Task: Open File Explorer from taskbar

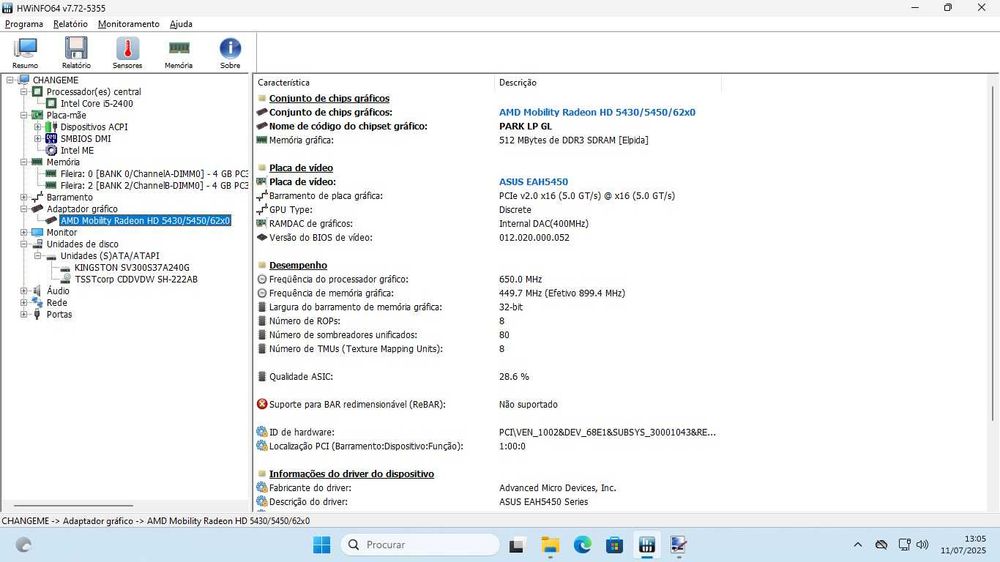Action: coord(550,545)
